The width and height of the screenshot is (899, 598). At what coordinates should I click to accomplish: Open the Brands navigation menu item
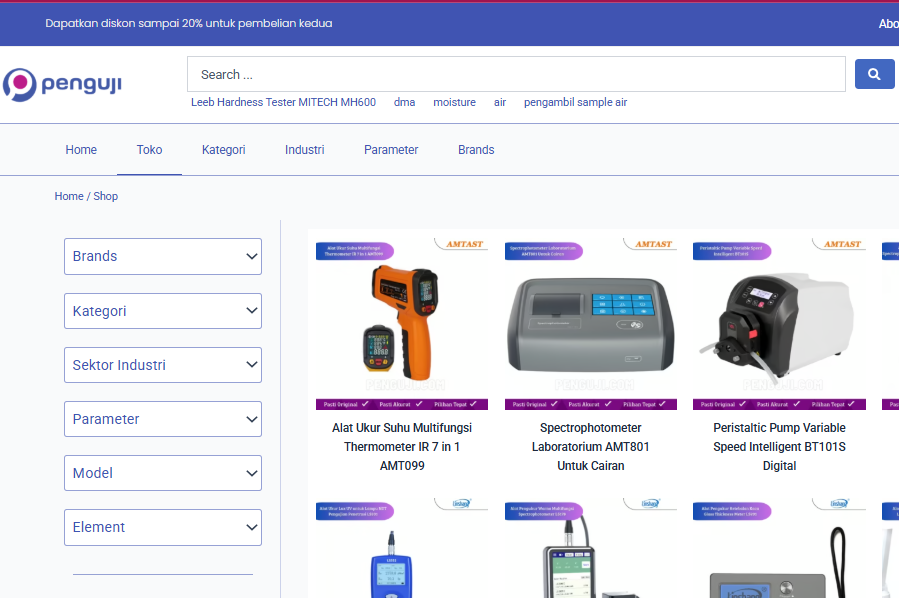[476, 150]
